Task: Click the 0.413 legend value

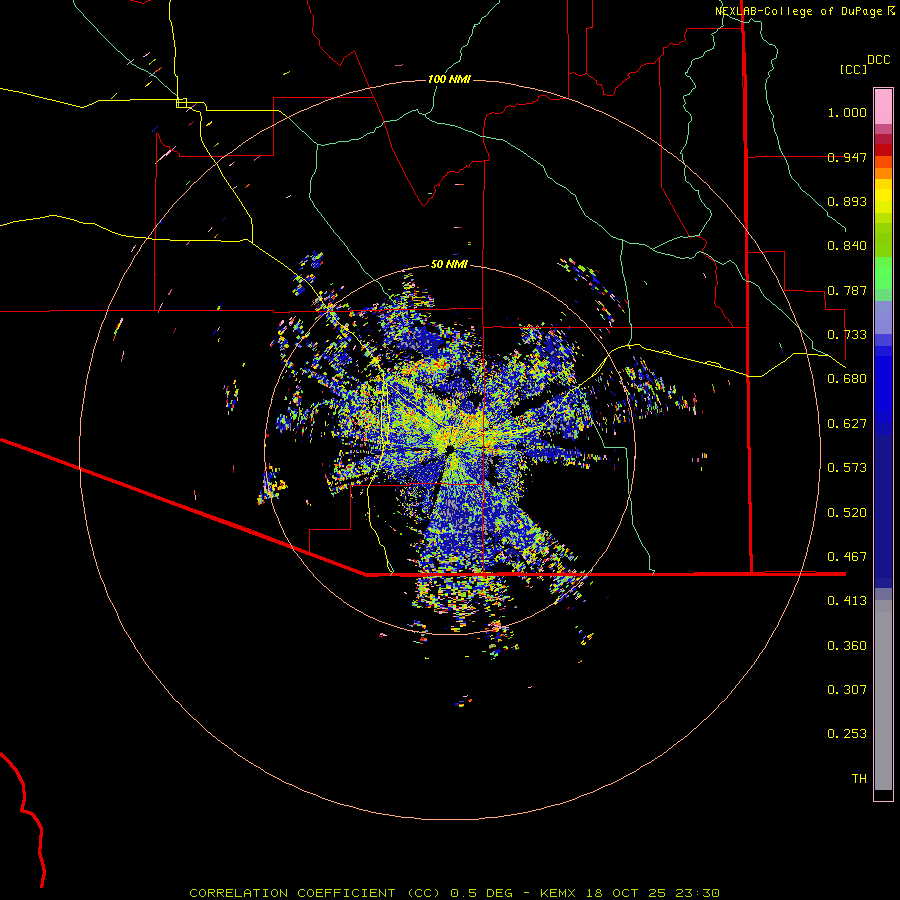Action: [x=847, y=601]
